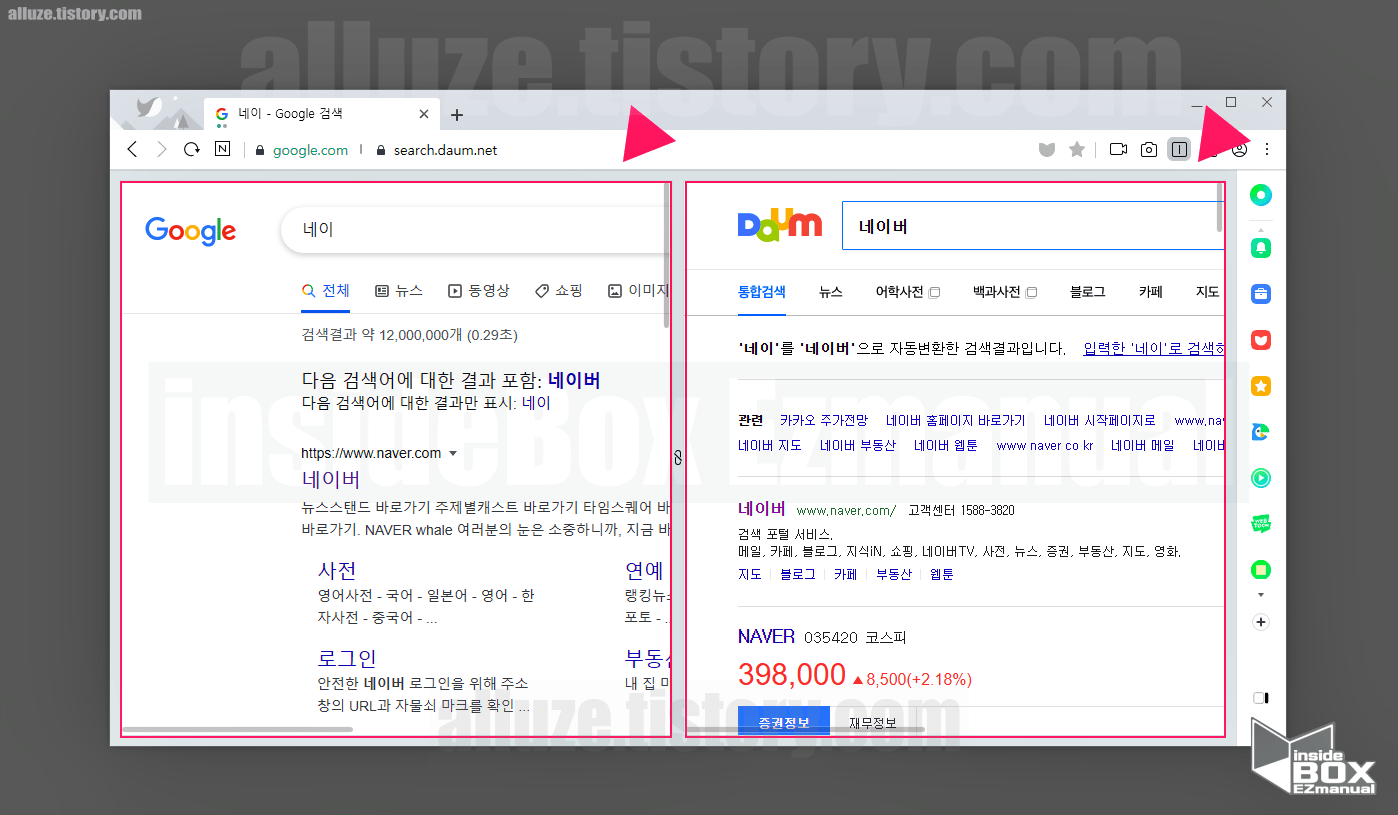
Task: Click the google.com address in URL bar
Action: [310, 150]
